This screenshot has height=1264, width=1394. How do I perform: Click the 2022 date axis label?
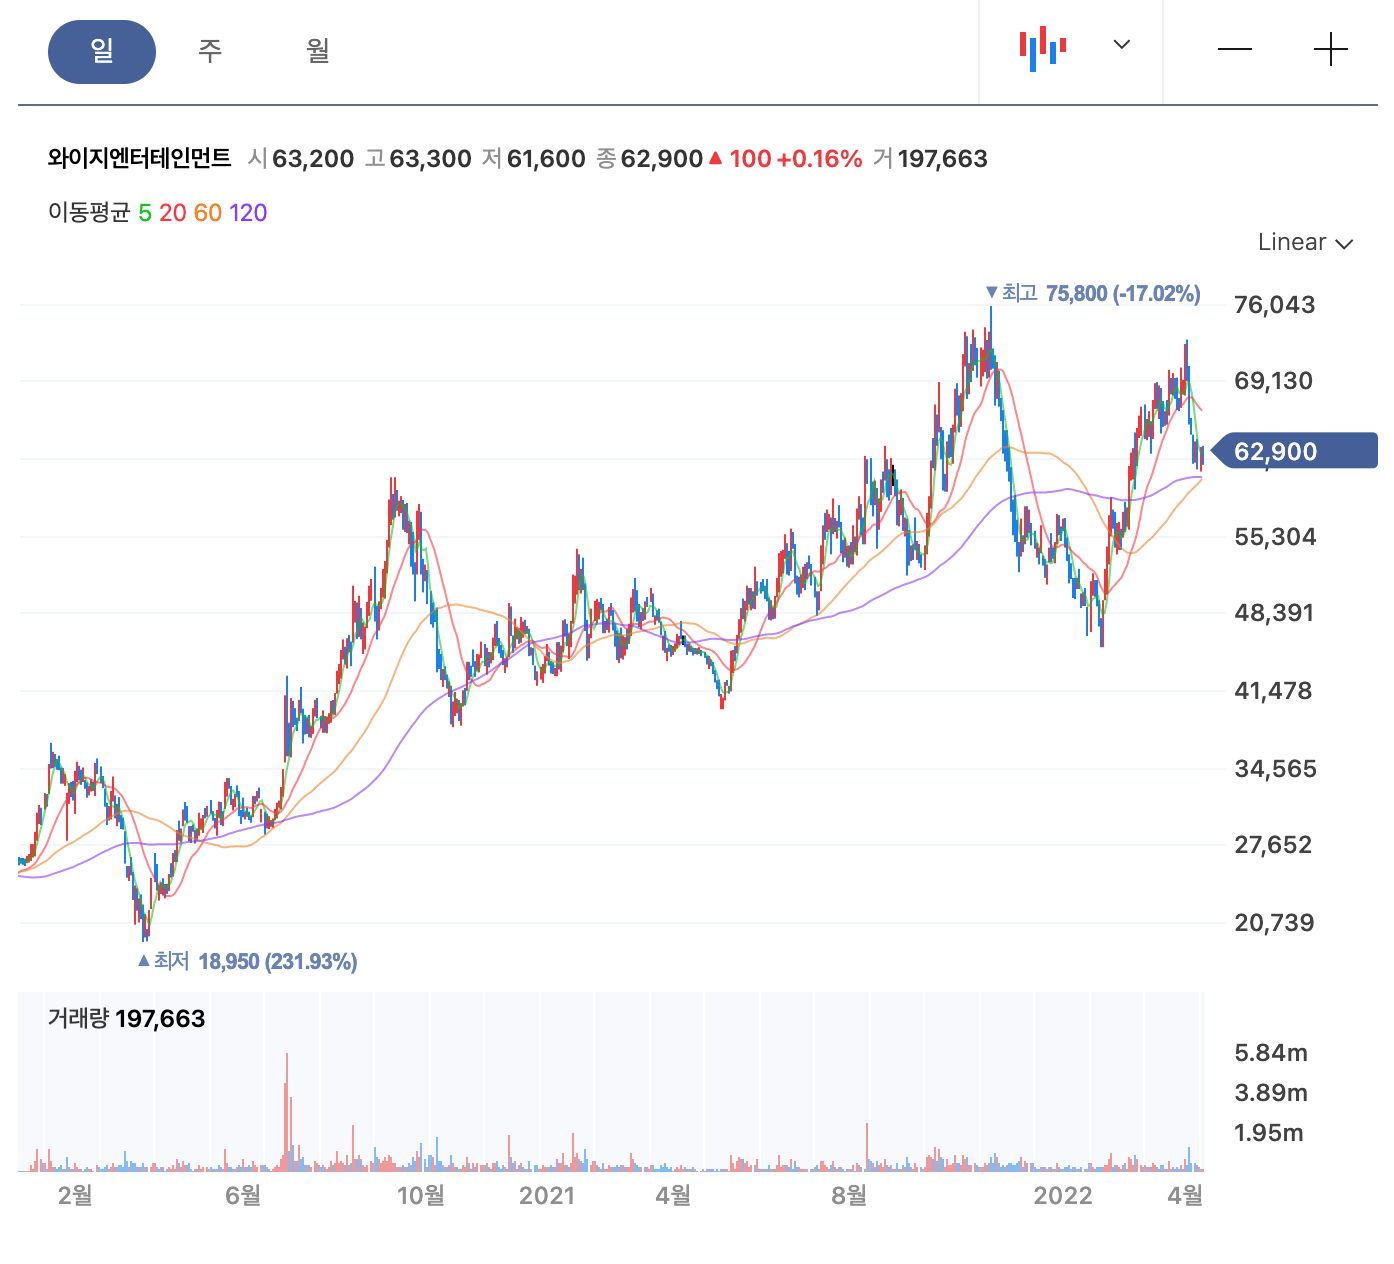[x=1063, y=1195]
